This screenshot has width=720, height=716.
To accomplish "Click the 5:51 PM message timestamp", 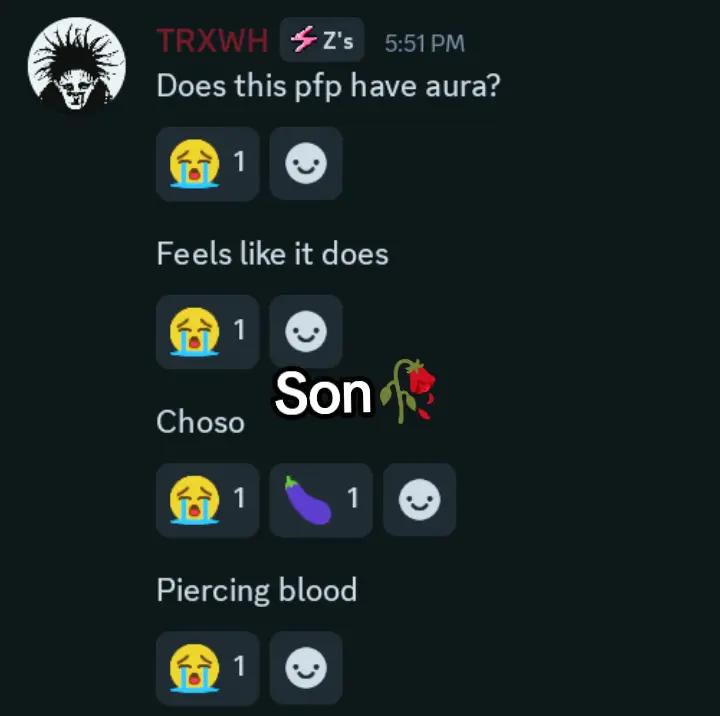I will [425, 43].
